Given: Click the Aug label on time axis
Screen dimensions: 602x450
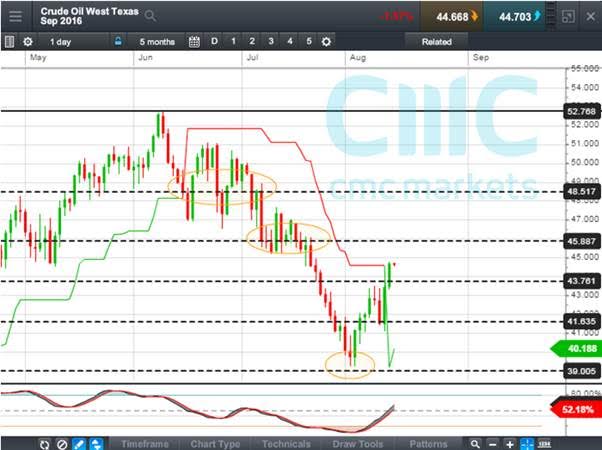Looking at the screenshot, I should [357, 58].
